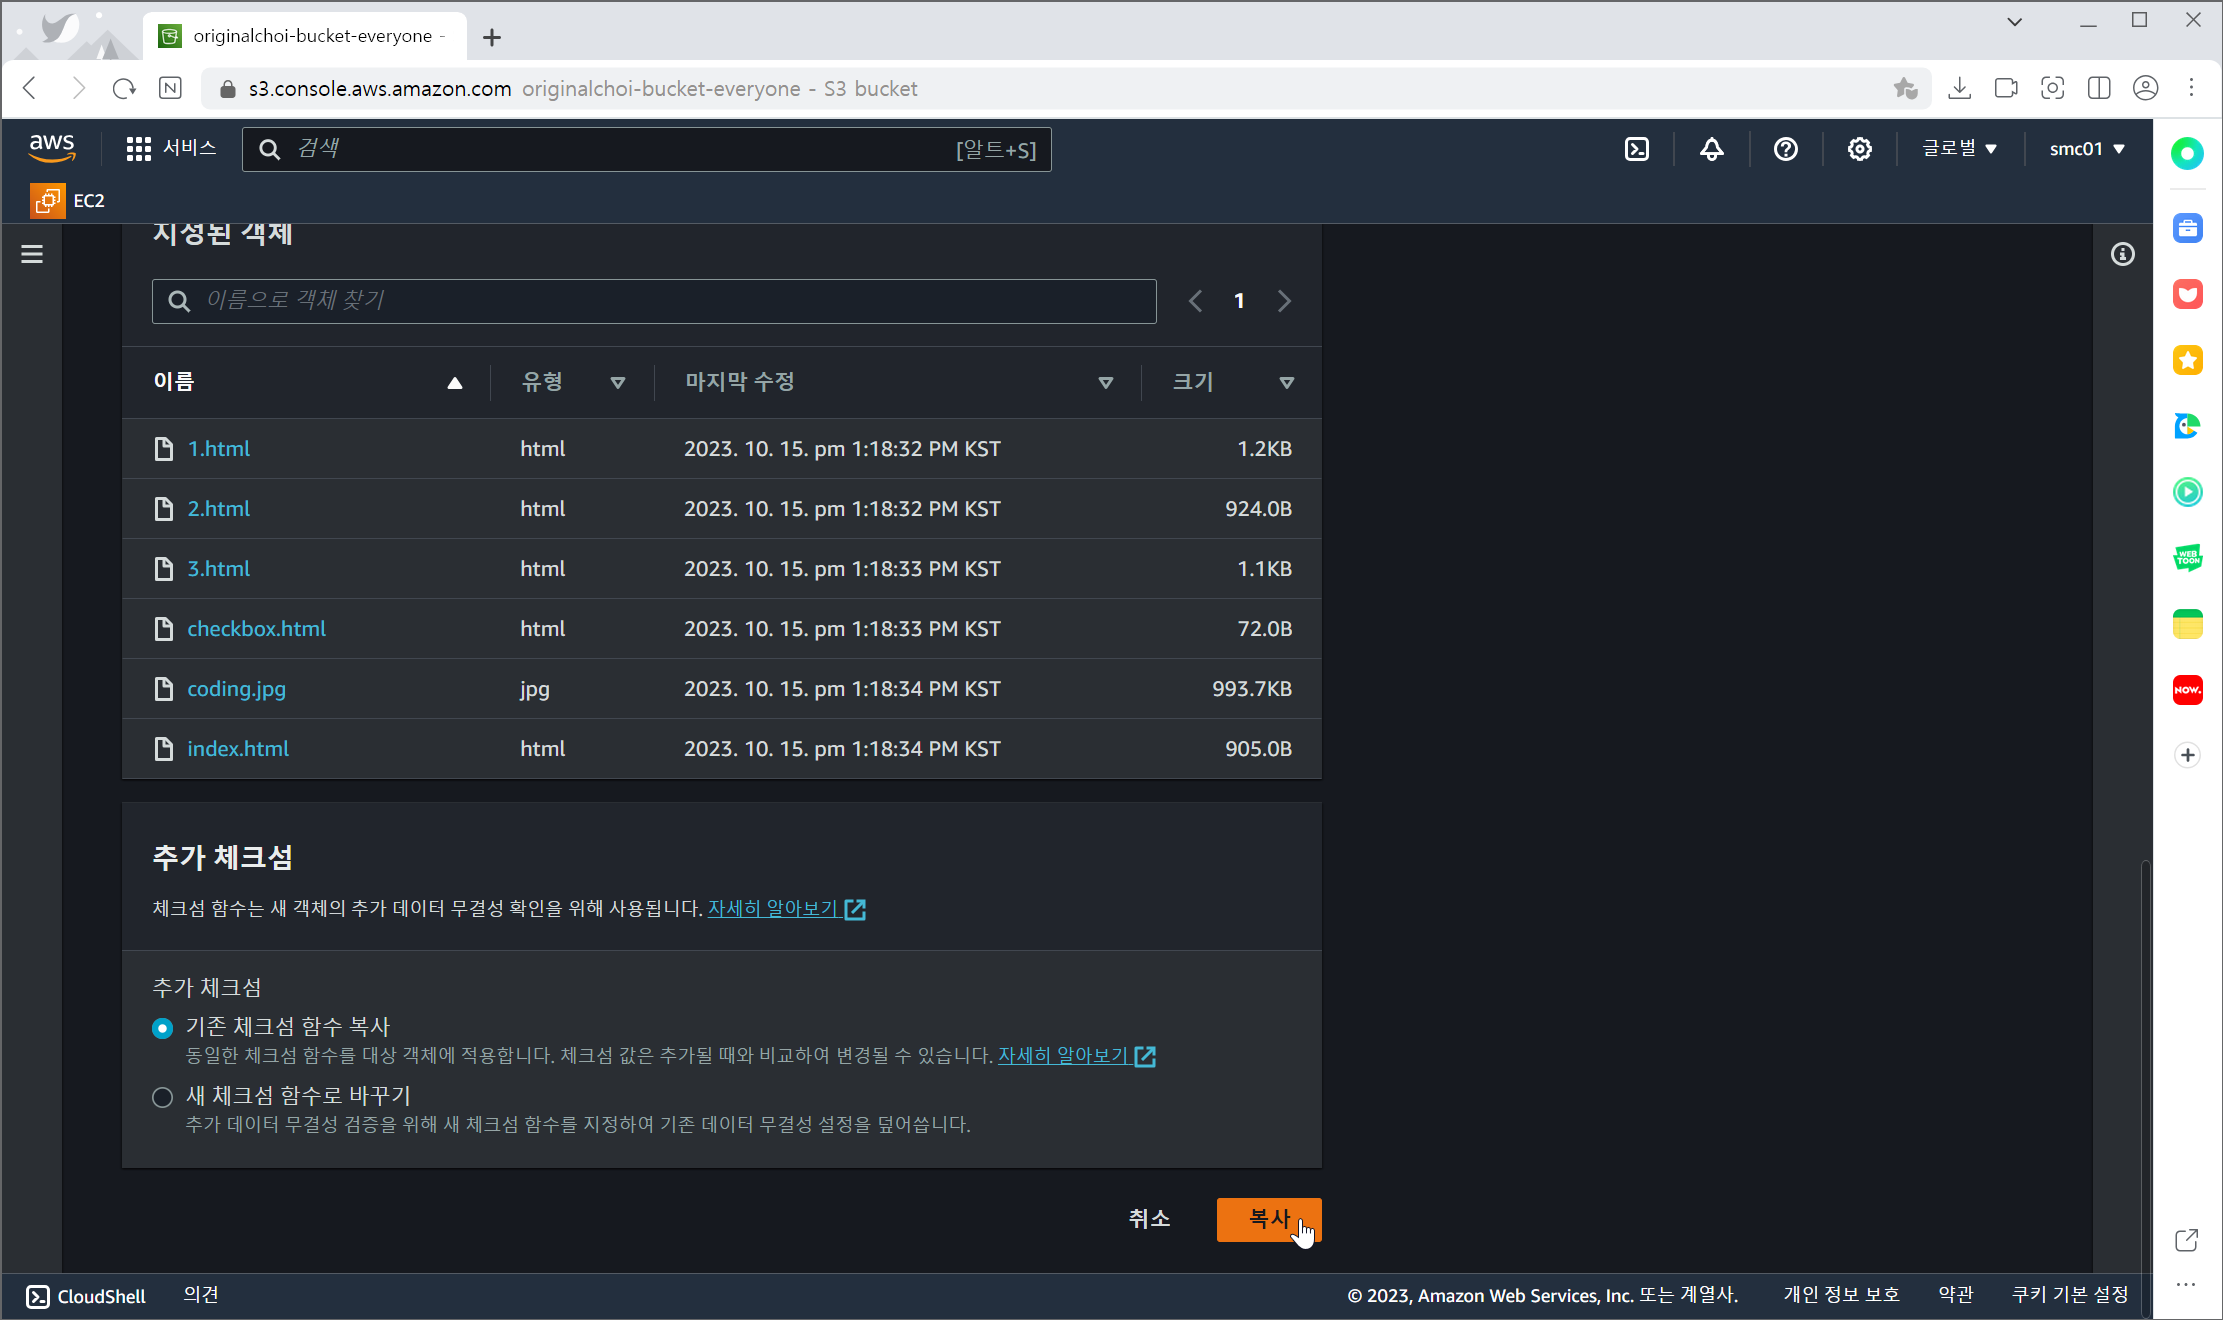Go to previous page of objects
The height and width of the screenshot is (1320, 2223).
(1195, 301)
